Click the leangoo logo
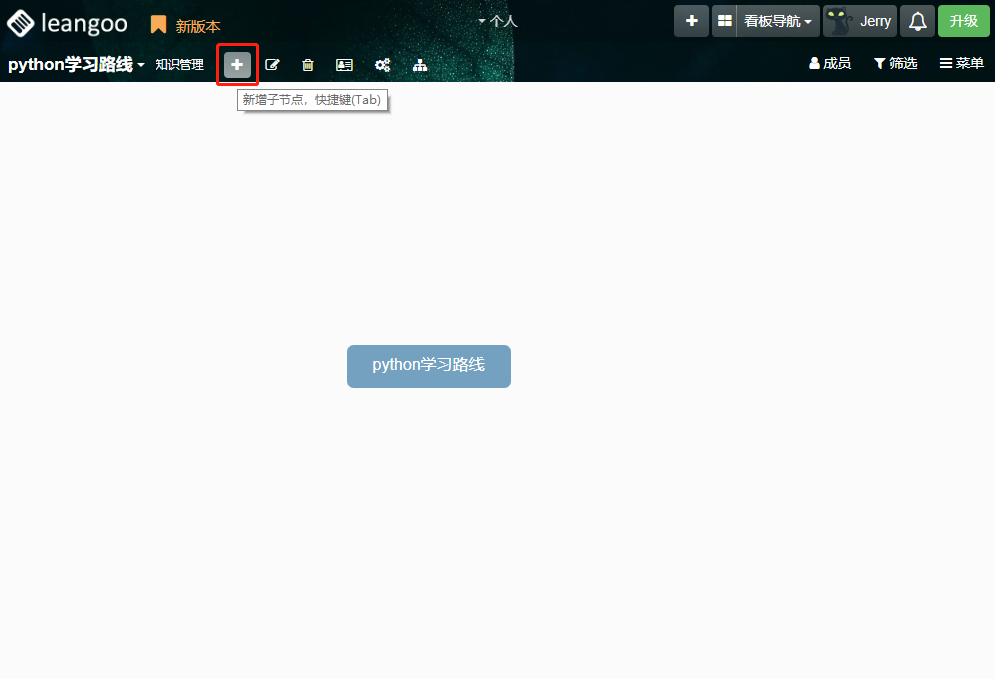This screenshot has width=995, height=679. click(68, 23)
